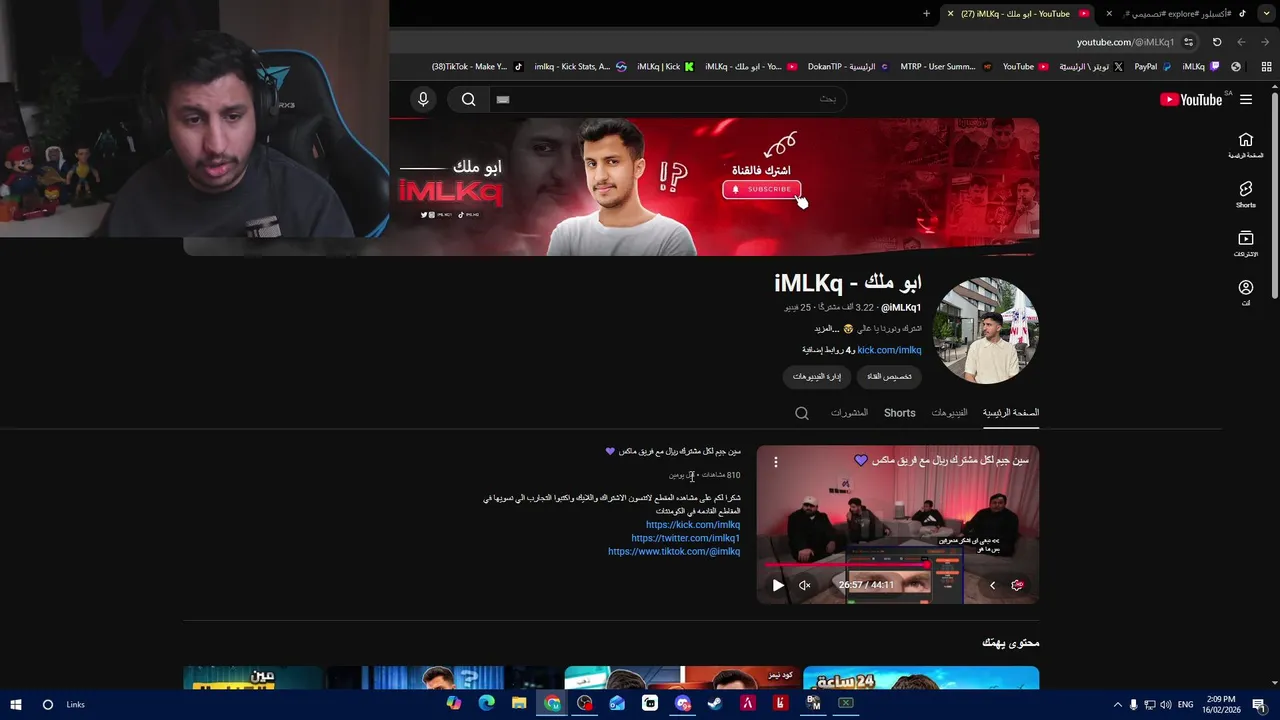Click Manage videos button
This screenshot has height=720, width=1280.
[817, 376]
